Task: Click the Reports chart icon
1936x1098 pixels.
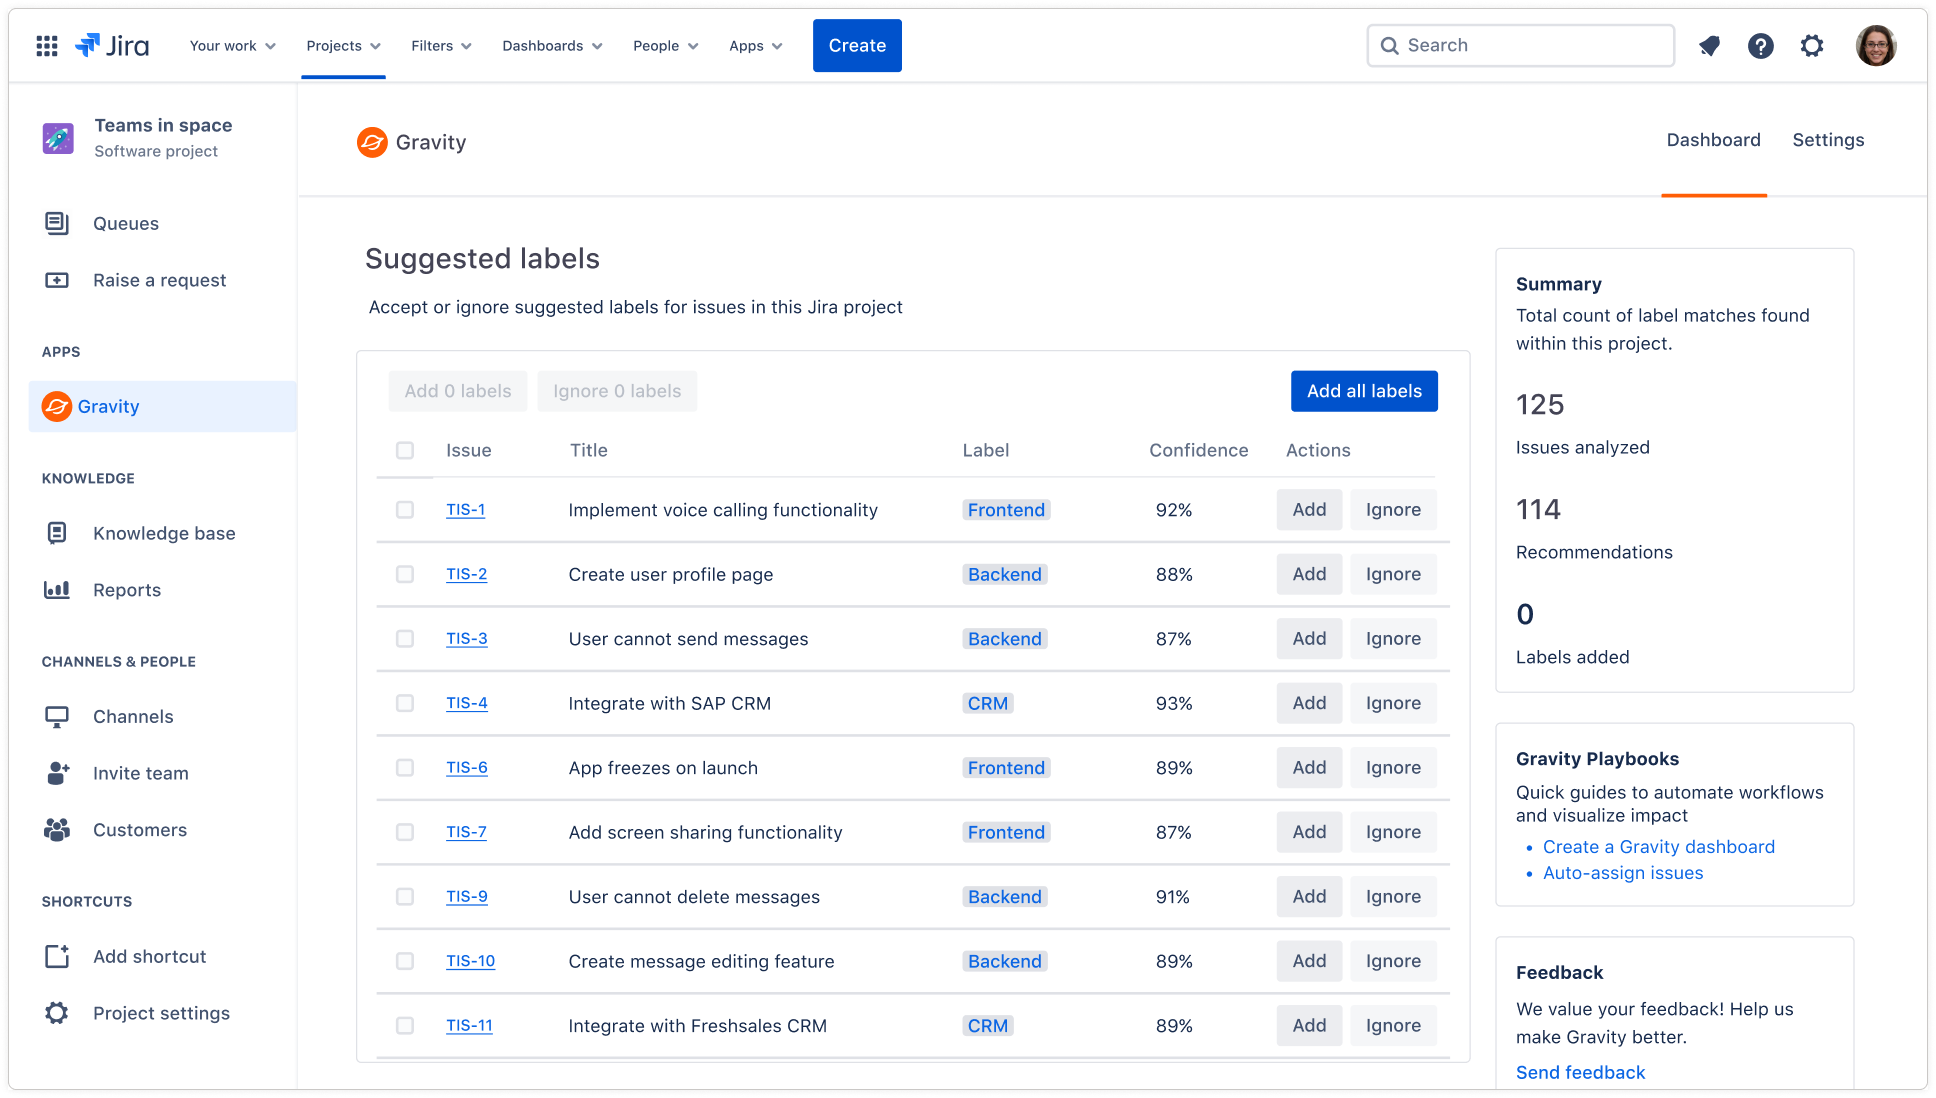Action: (57, 590)
